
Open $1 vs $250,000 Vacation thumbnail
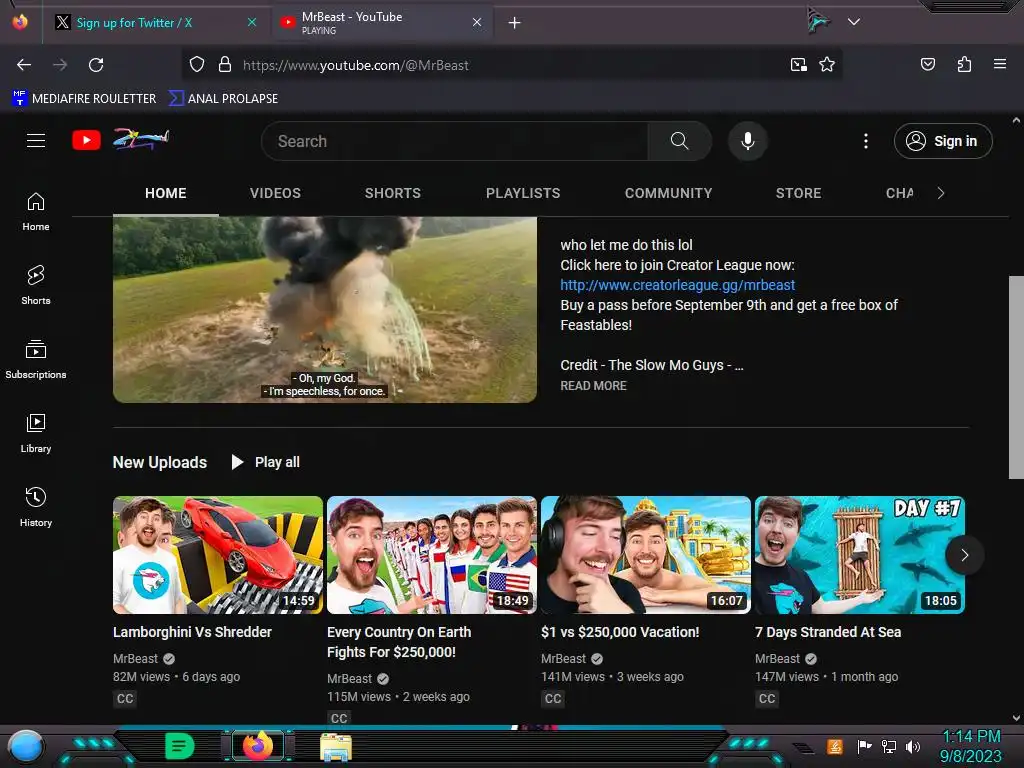[646, 555]
